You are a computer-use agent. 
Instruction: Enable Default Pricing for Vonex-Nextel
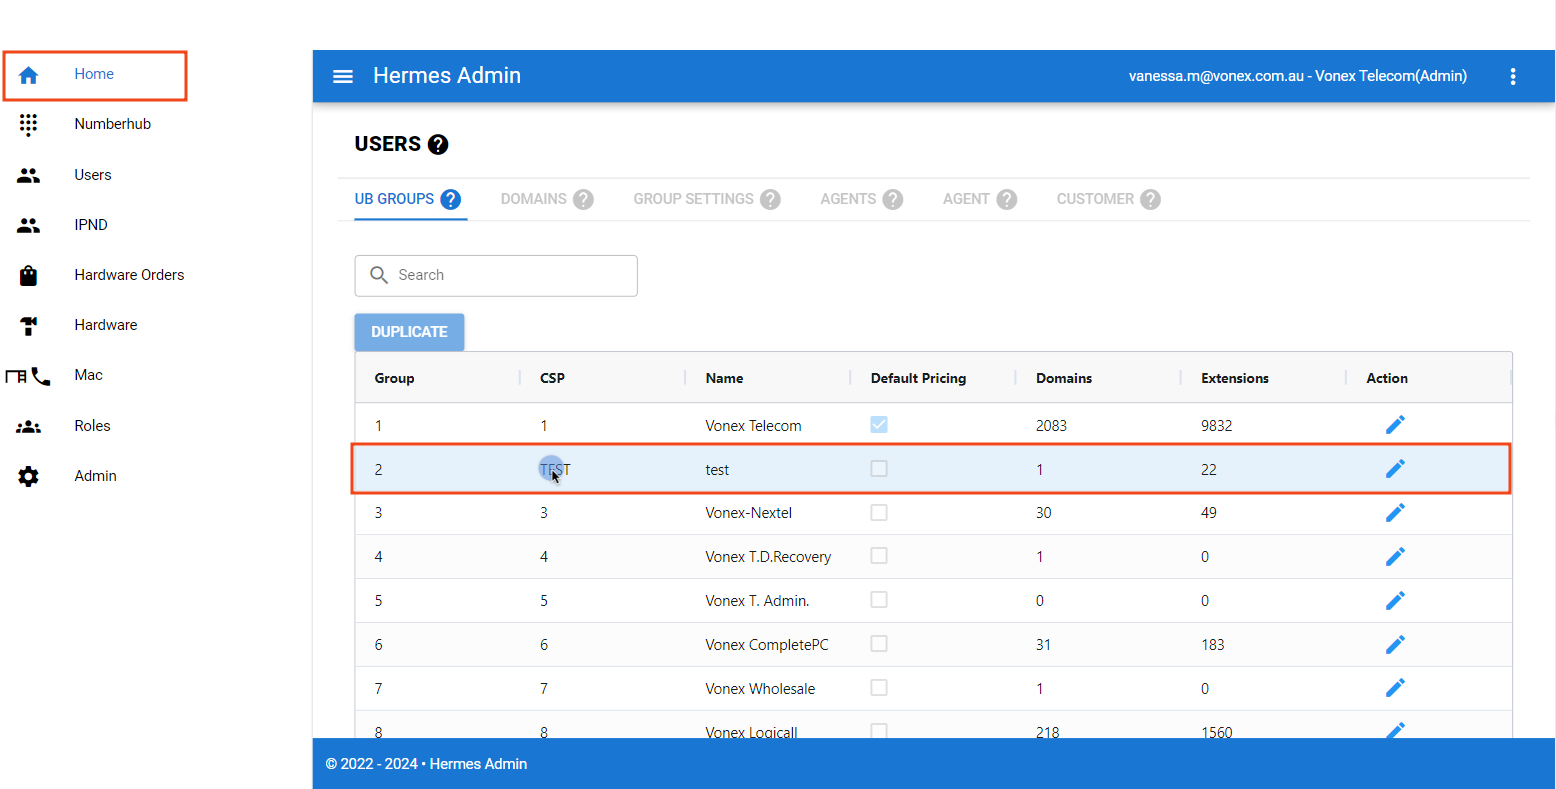(879, 512)
